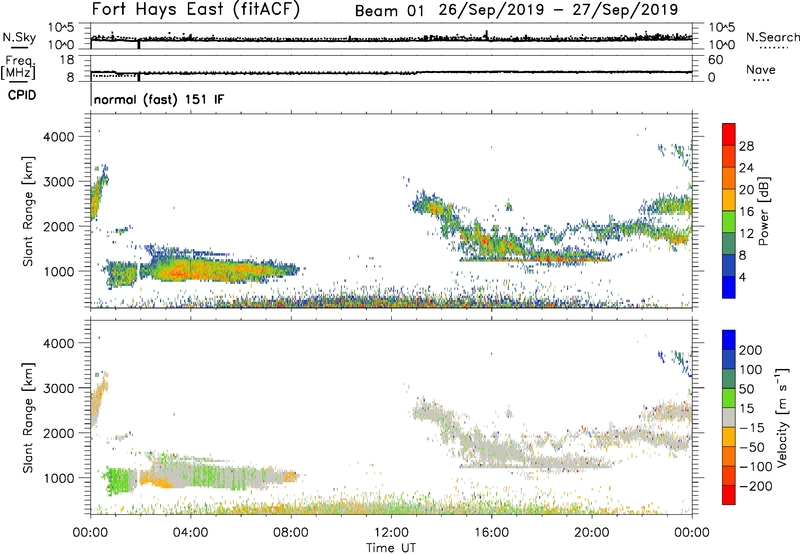The width and height of the screenshot is (800, 554).
Task: Click the 'N.Search' legend label
Action: point(772,37)
